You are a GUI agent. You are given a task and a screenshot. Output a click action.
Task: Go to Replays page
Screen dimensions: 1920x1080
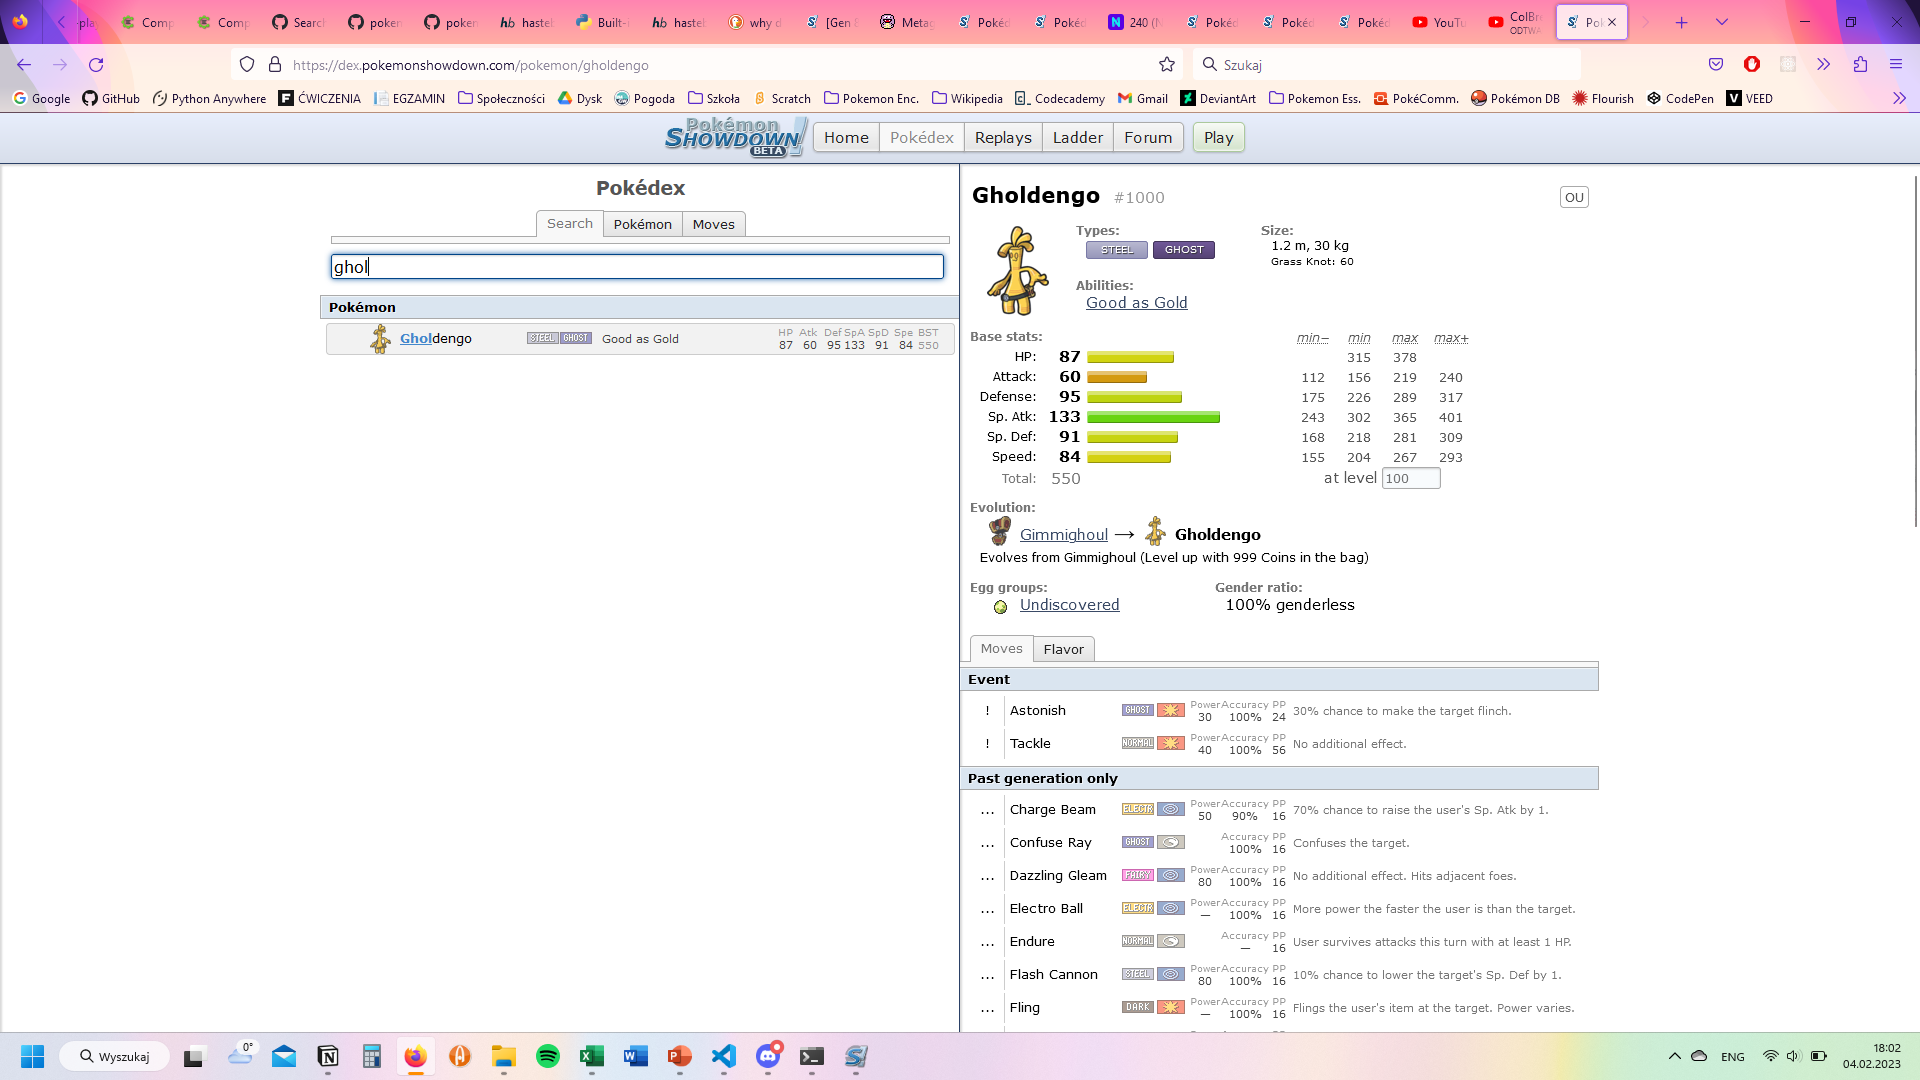(1003, 137)
